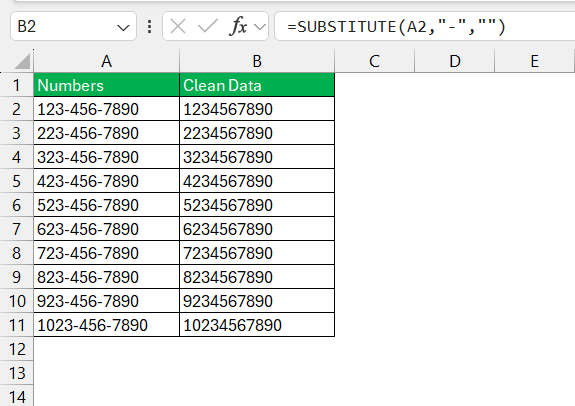Viewport: 575px width, 406px height.
Task: Select cell with 323-456-7890
Action: click(x=106, y=157)
